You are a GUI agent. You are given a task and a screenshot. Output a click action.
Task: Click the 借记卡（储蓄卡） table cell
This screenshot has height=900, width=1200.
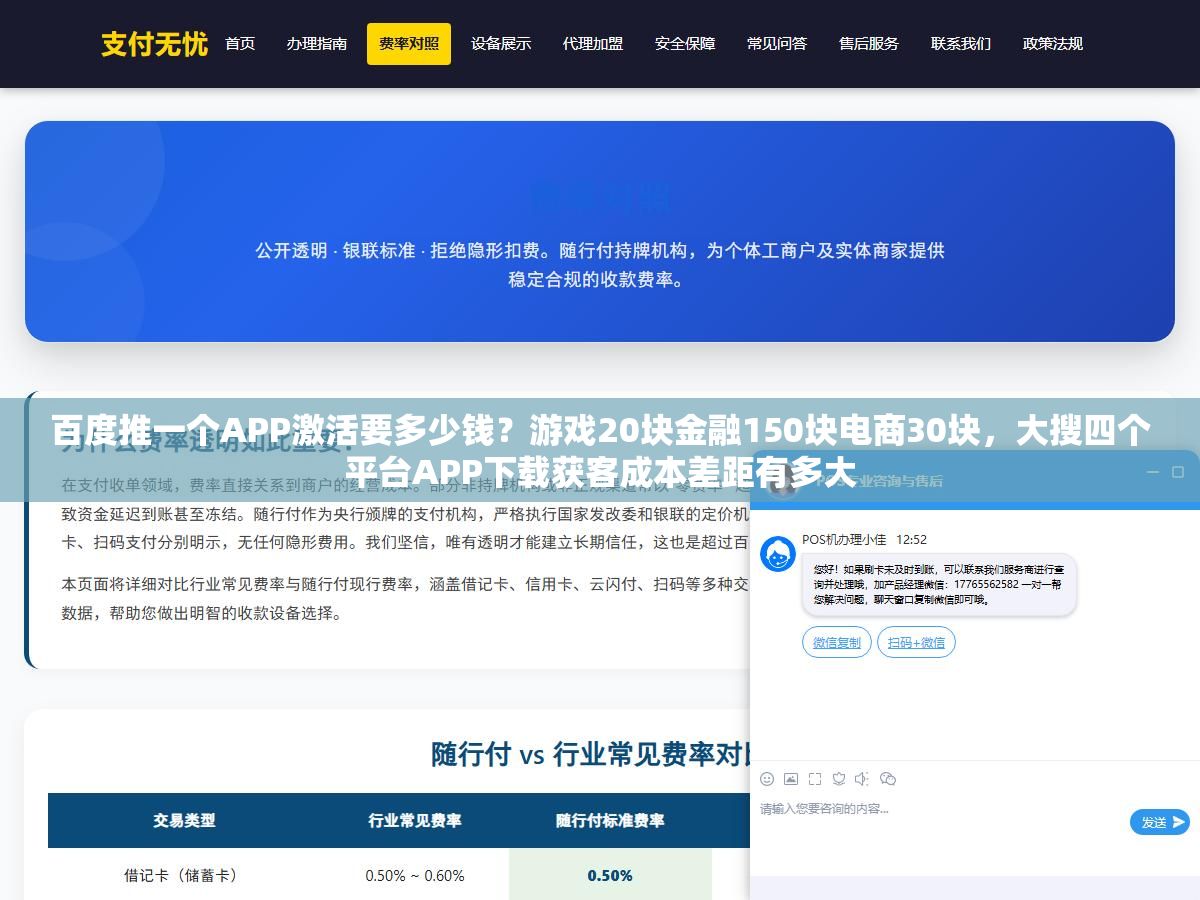tap(184, 875)
